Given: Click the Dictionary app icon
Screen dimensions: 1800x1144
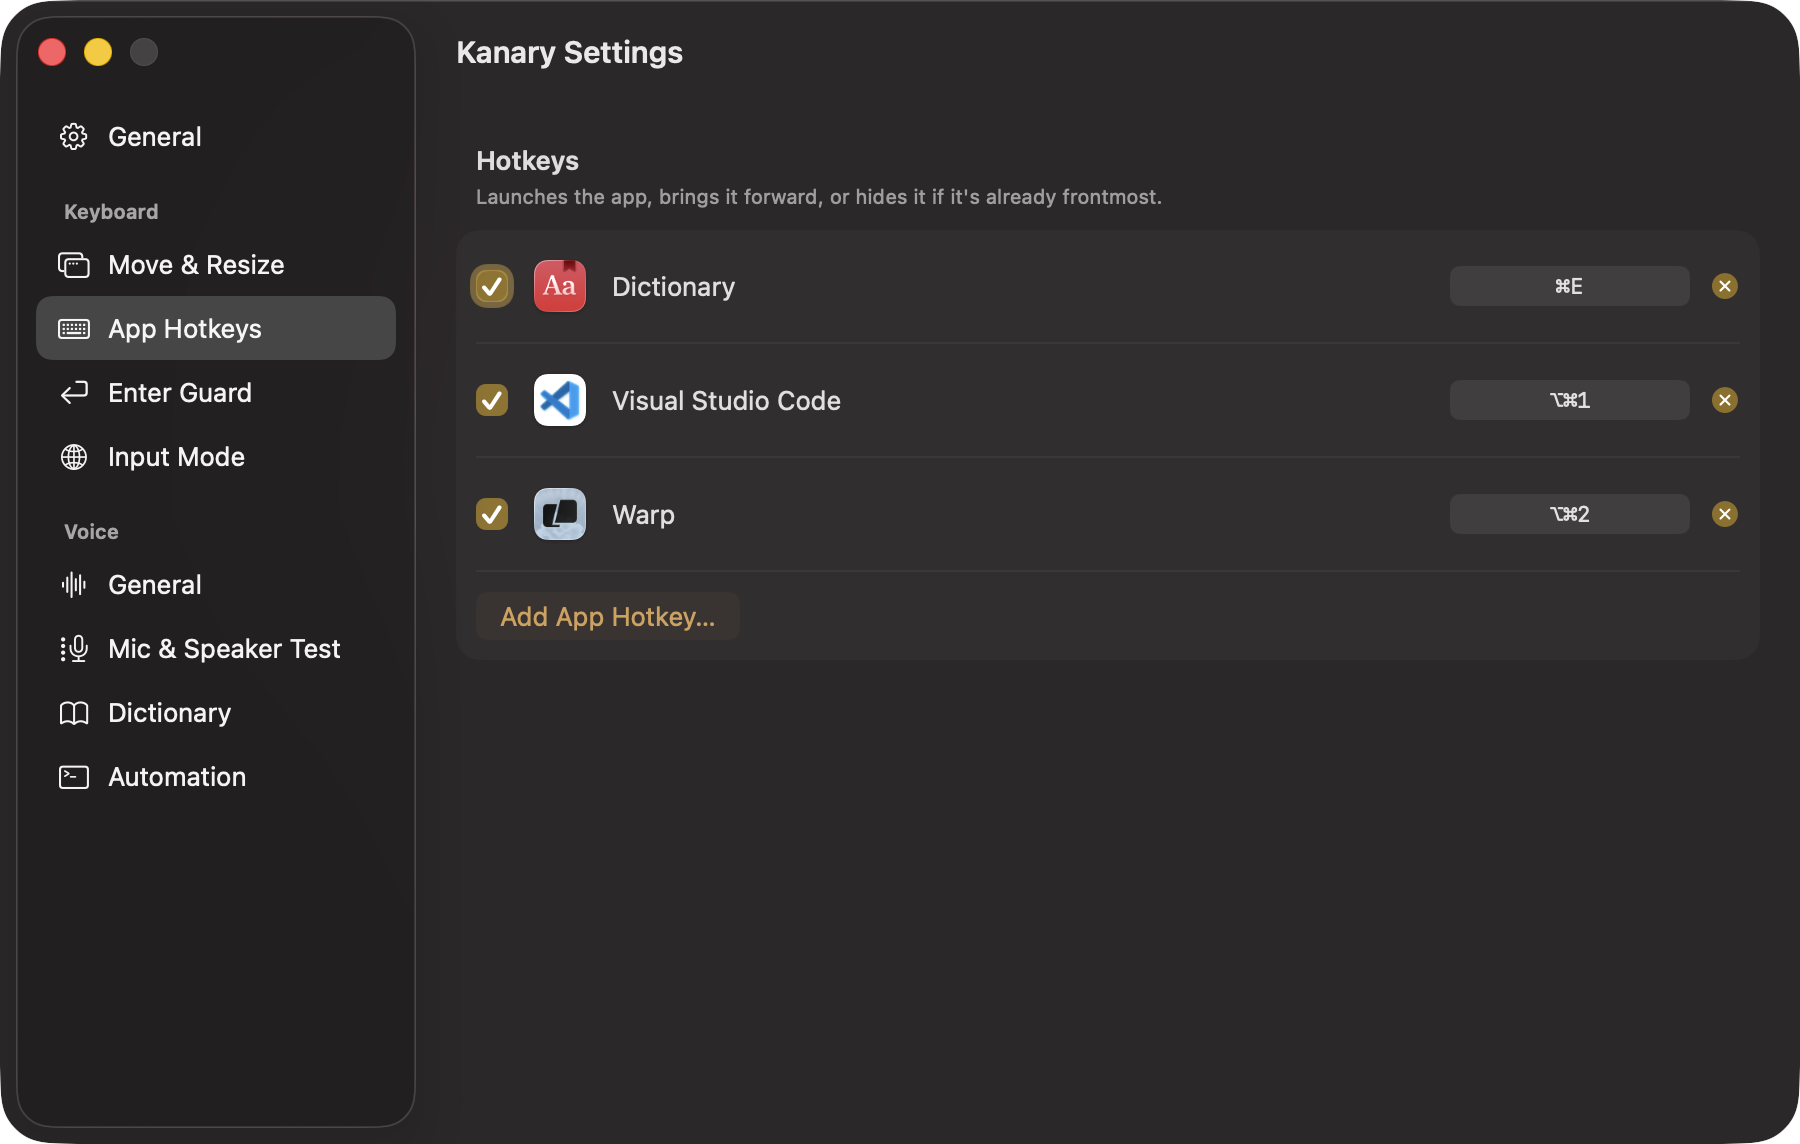Looking at the screenshot, I should tap(560, 286).
